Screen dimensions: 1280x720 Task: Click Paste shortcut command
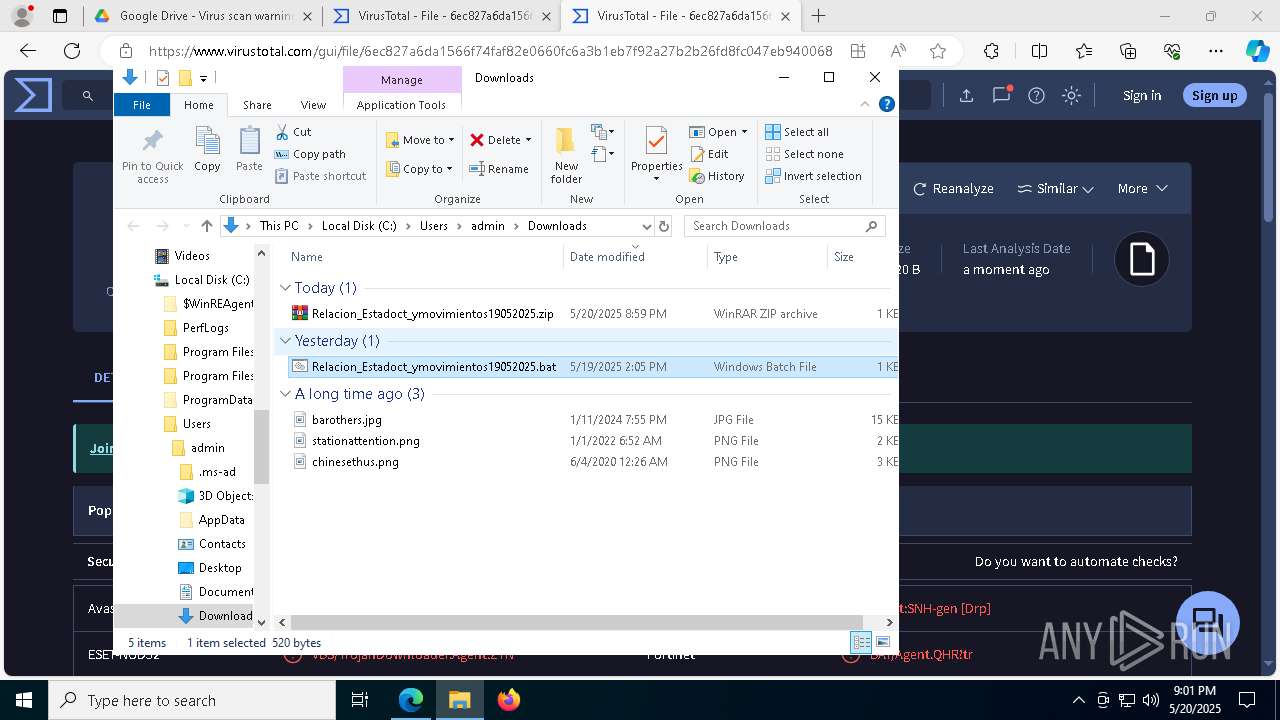(320, 176)
